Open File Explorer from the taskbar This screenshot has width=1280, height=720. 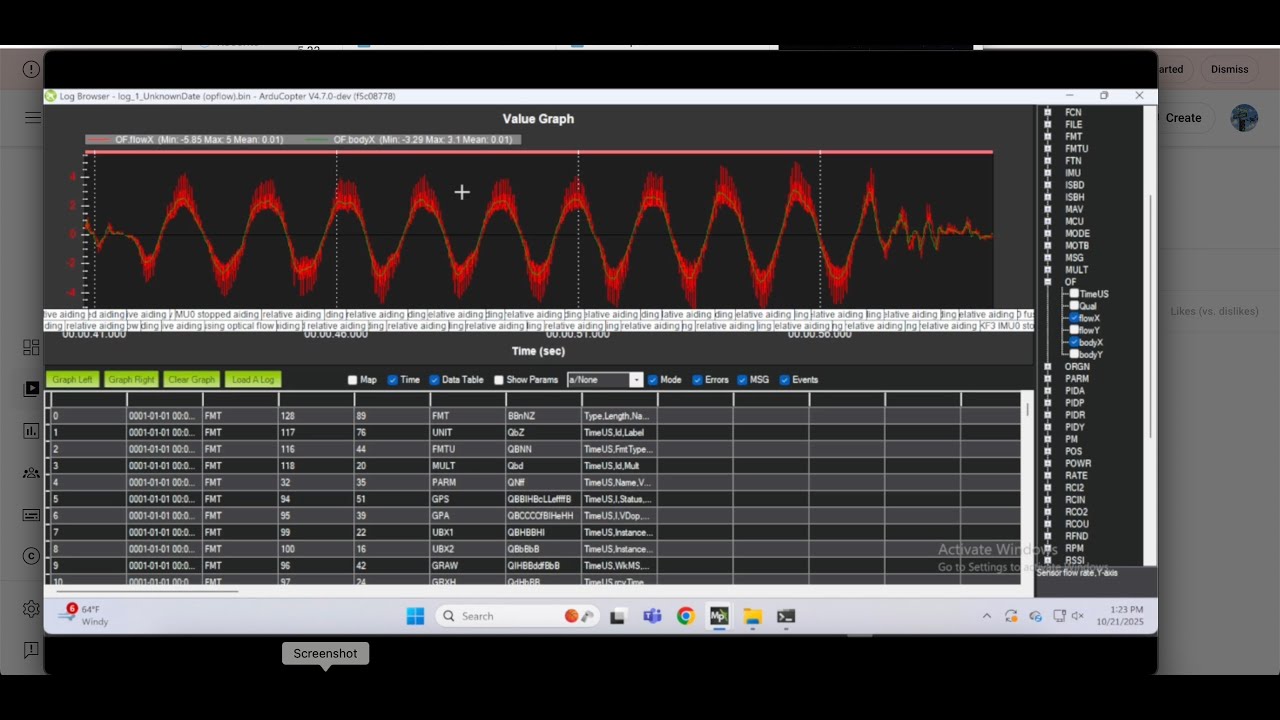click(752, 616)
